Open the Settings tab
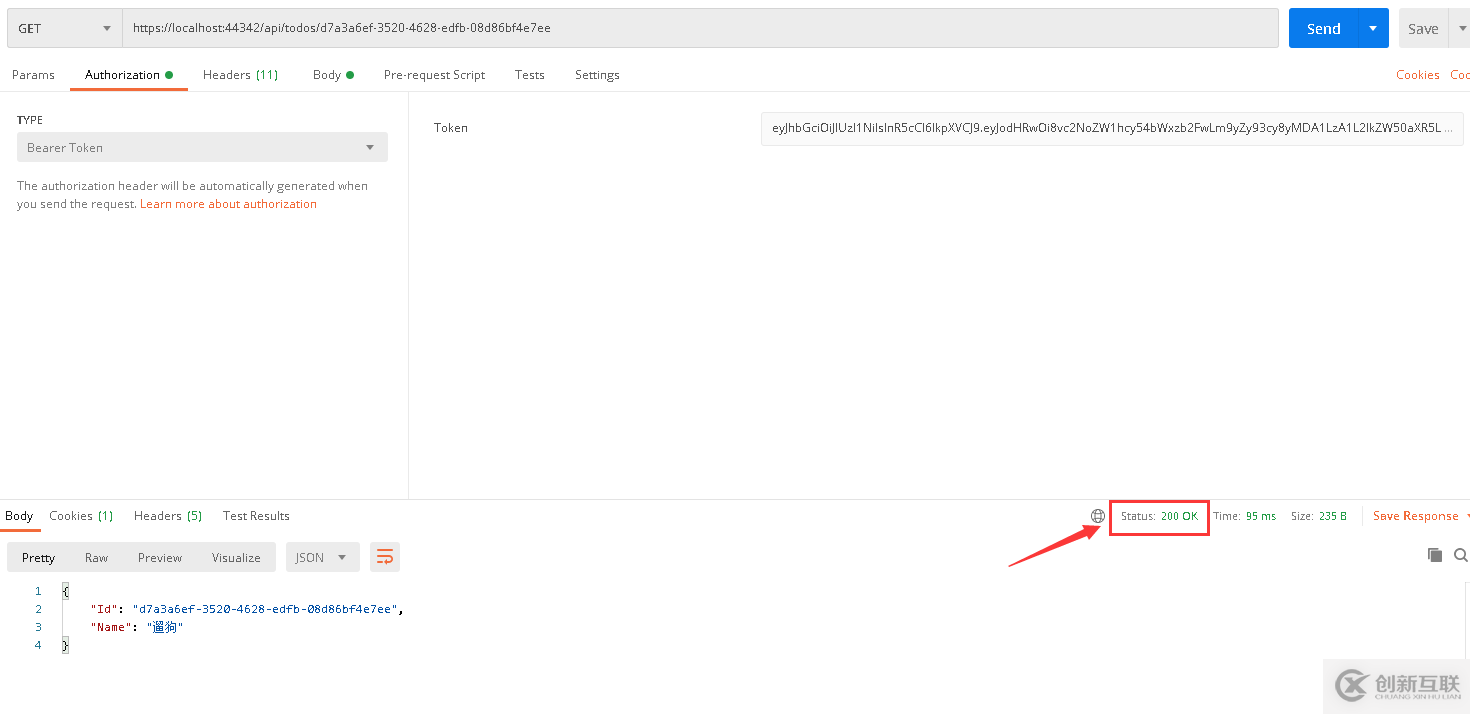This screenshot has height=714, width=1470. click(x=597, y=75)
